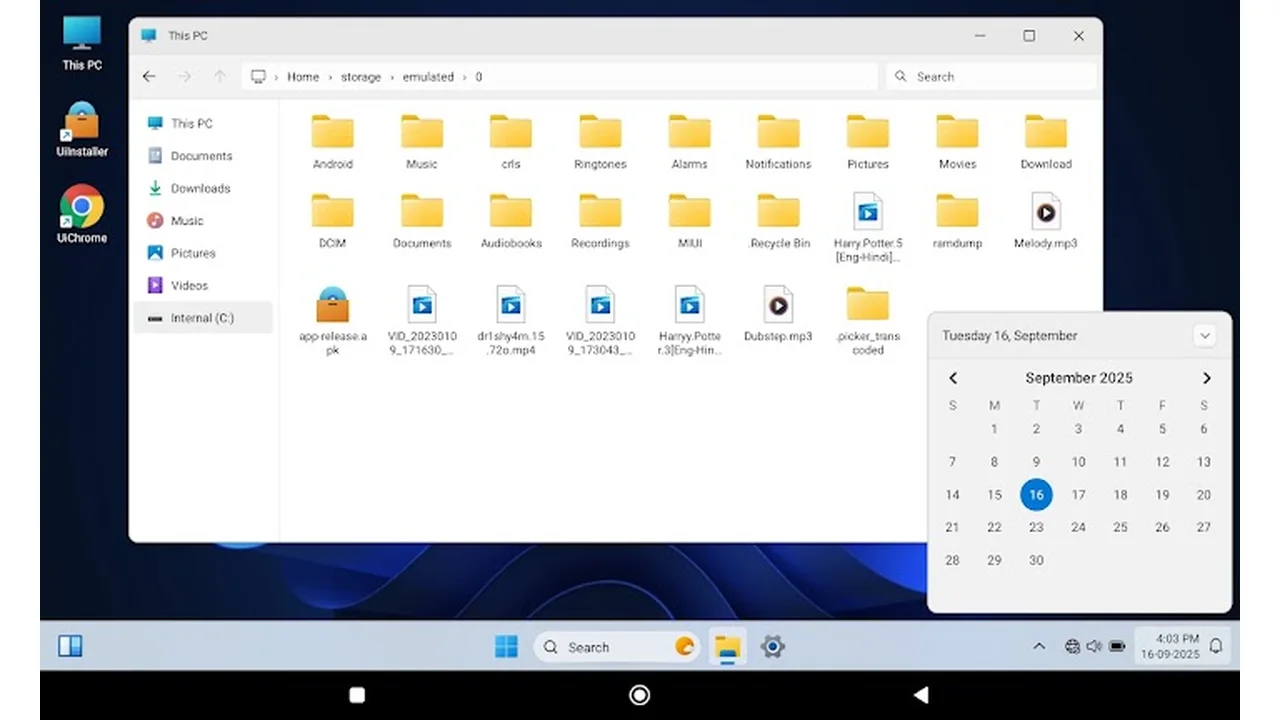Open the Notifications folder

click(778, 142)
